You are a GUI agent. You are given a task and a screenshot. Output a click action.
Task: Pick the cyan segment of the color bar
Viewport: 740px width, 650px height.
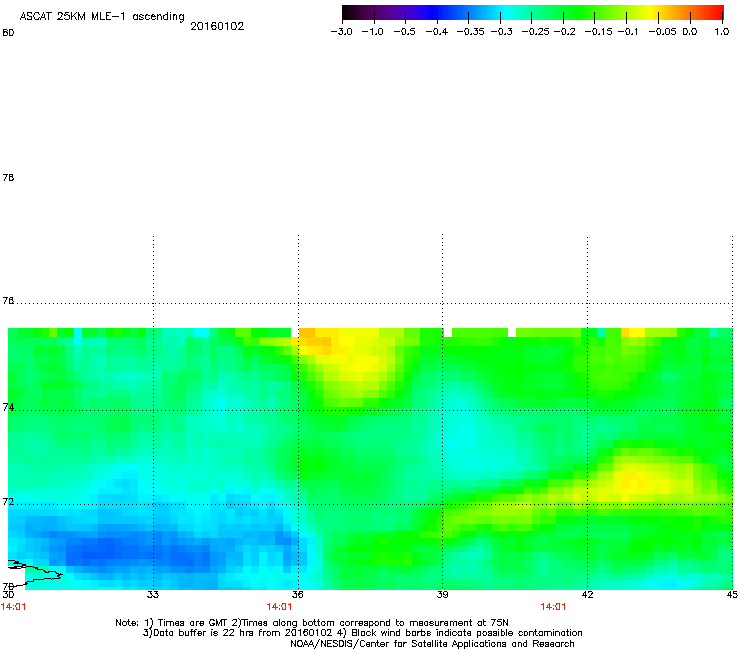[505, 12]
